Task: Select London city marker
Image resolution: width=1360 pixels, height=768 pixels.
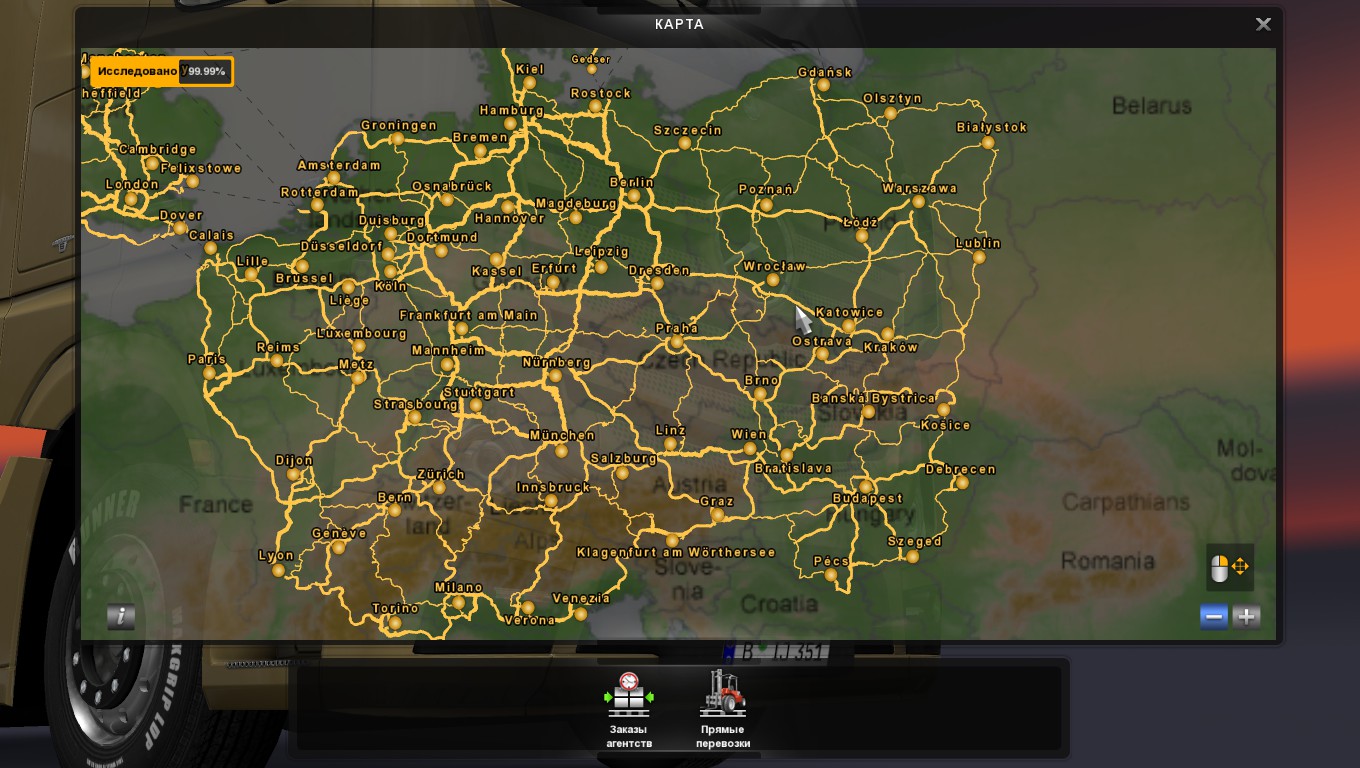Action: pos(131,199)
